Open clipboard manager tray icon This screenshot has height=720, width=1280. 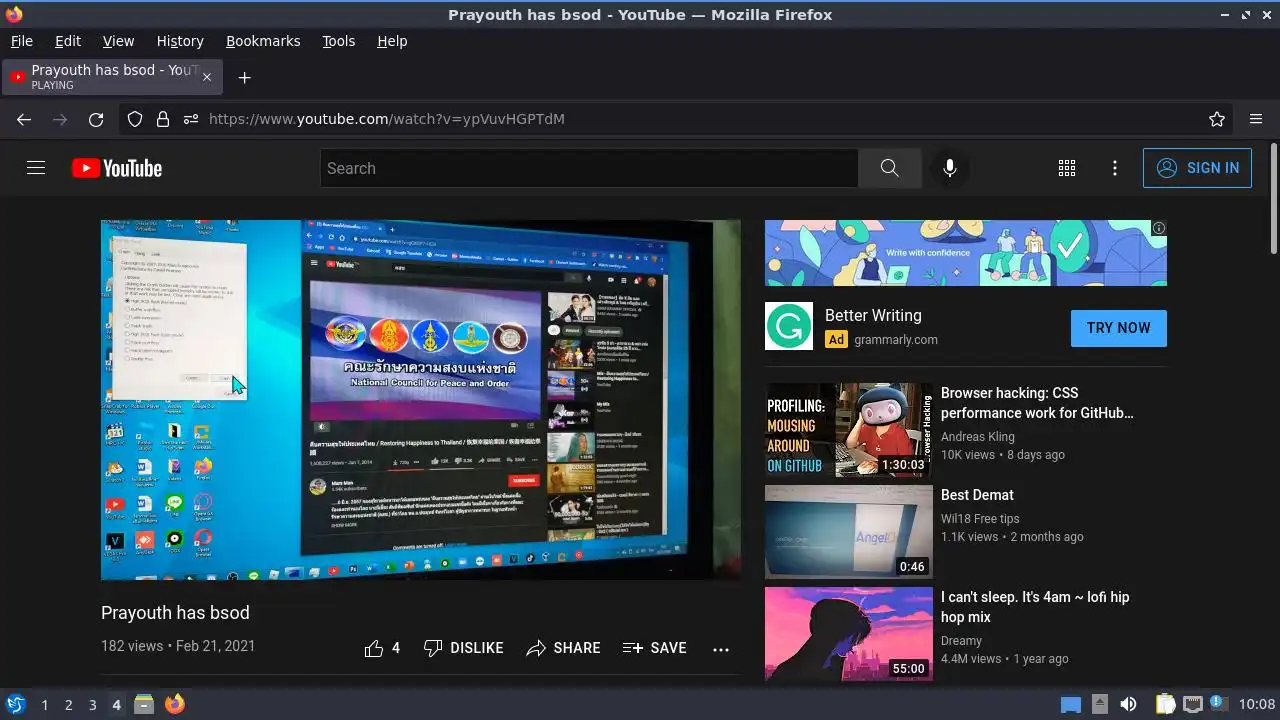click(x=1165, y=704)
